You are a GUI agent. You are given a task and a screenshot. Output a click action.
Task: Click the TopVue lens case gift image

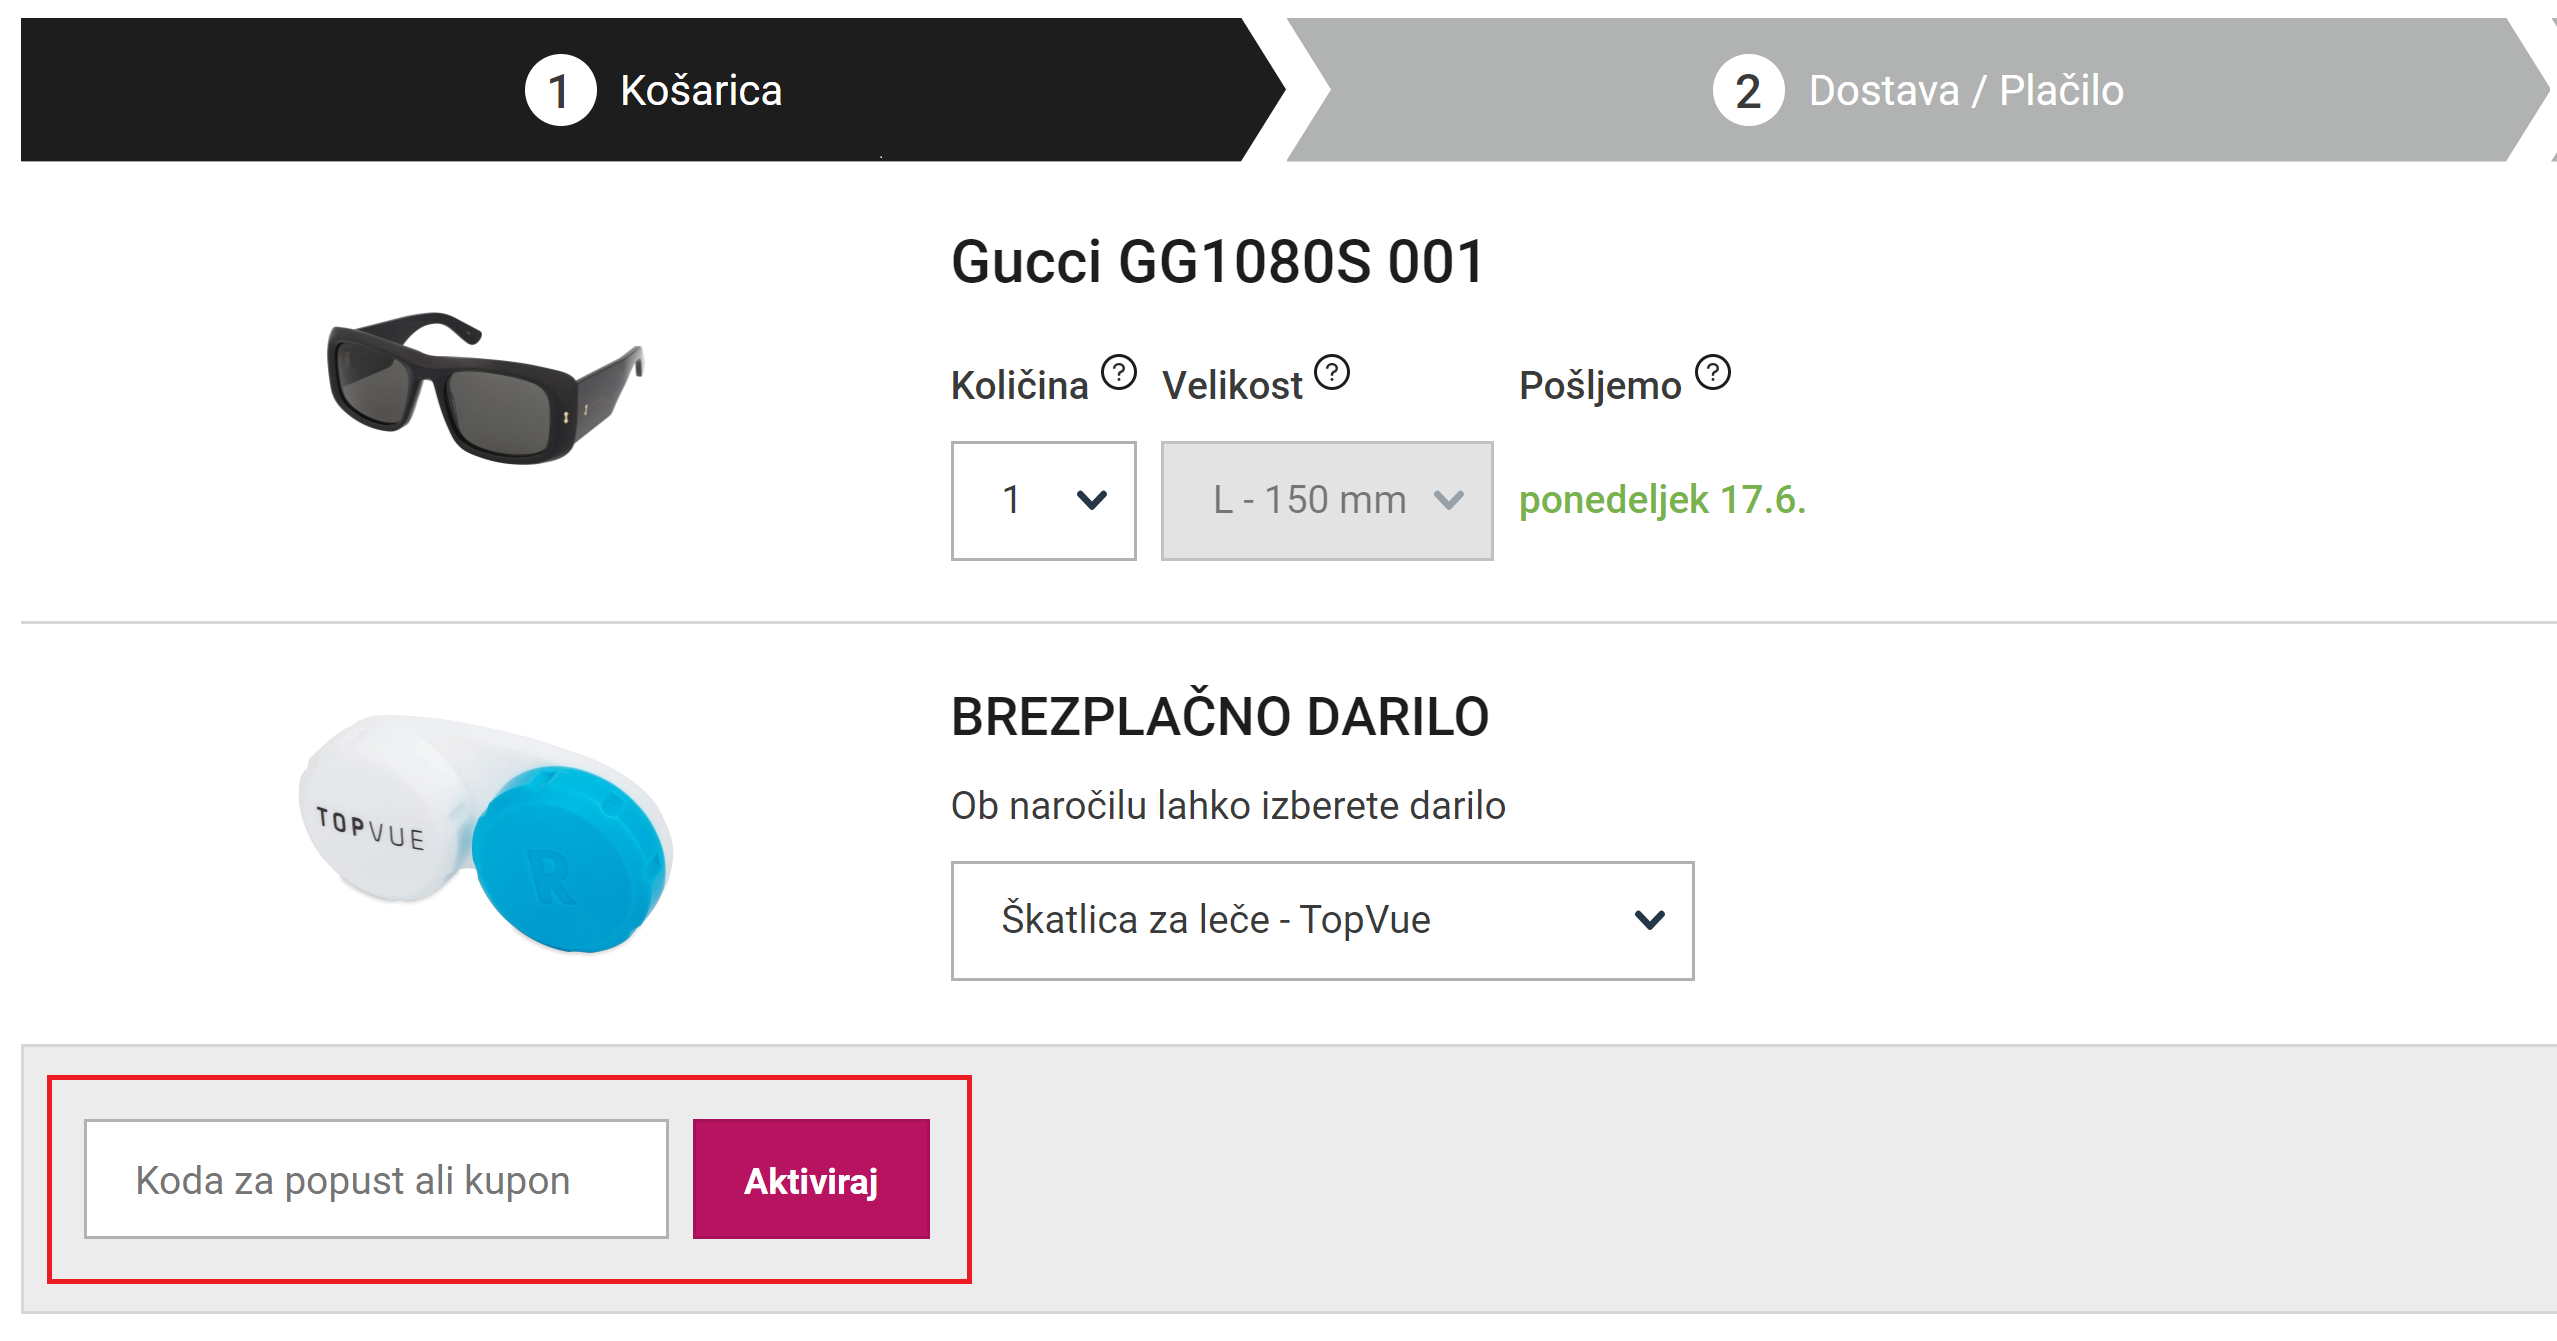(x=486, y=833)
